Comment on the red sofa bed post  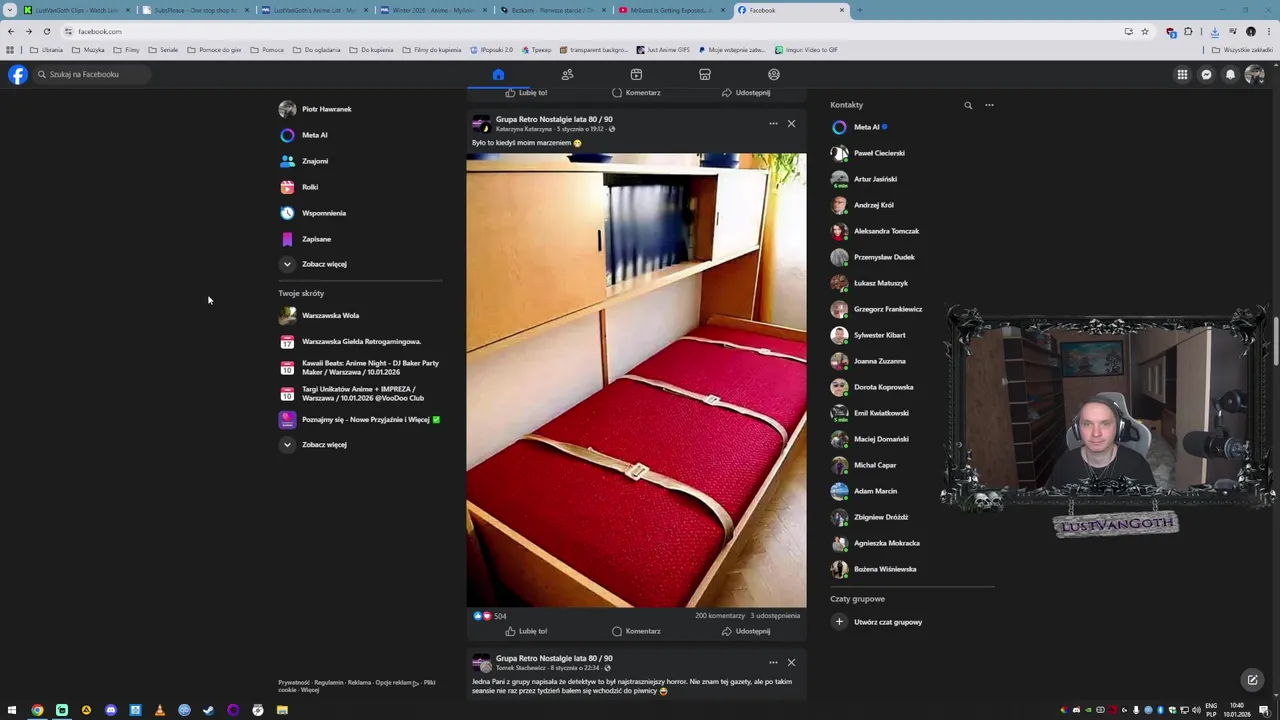(636, 631)
